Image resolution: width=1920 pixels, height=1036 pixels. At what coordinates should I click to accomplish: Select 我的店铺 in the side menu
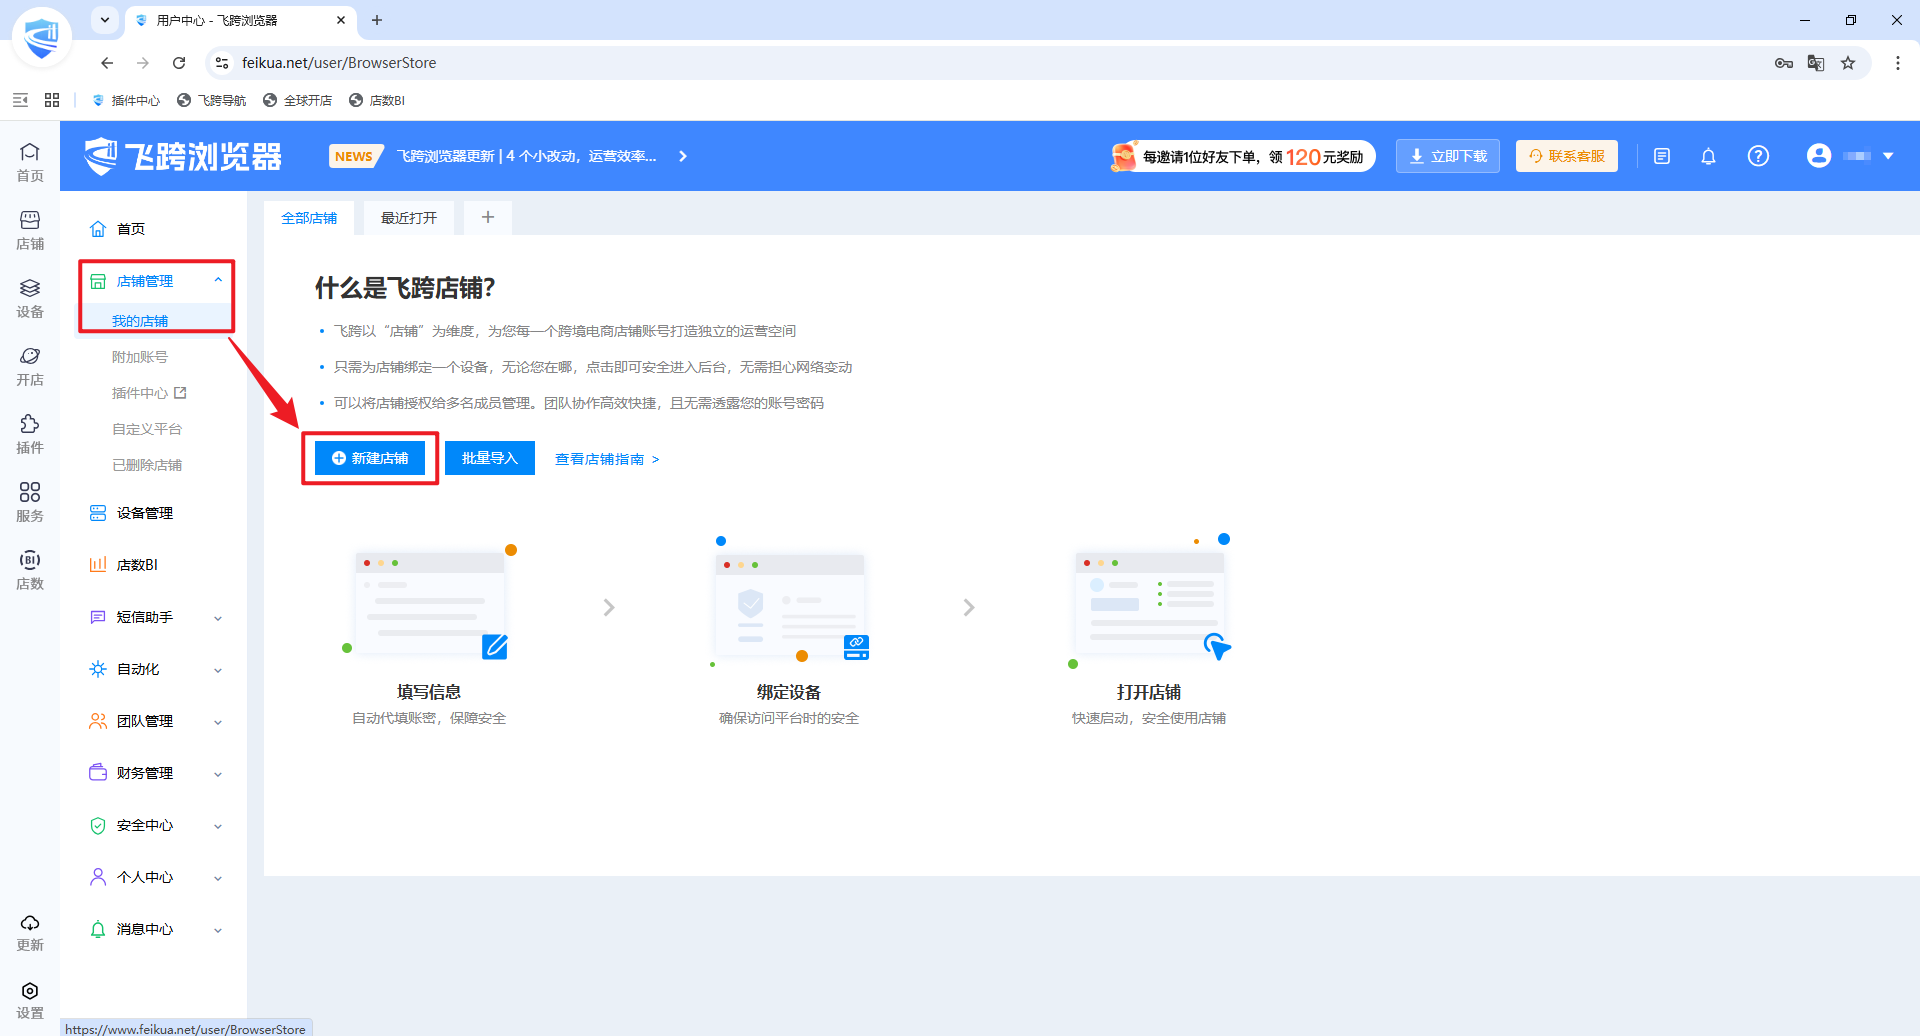(x=140, y=321)
